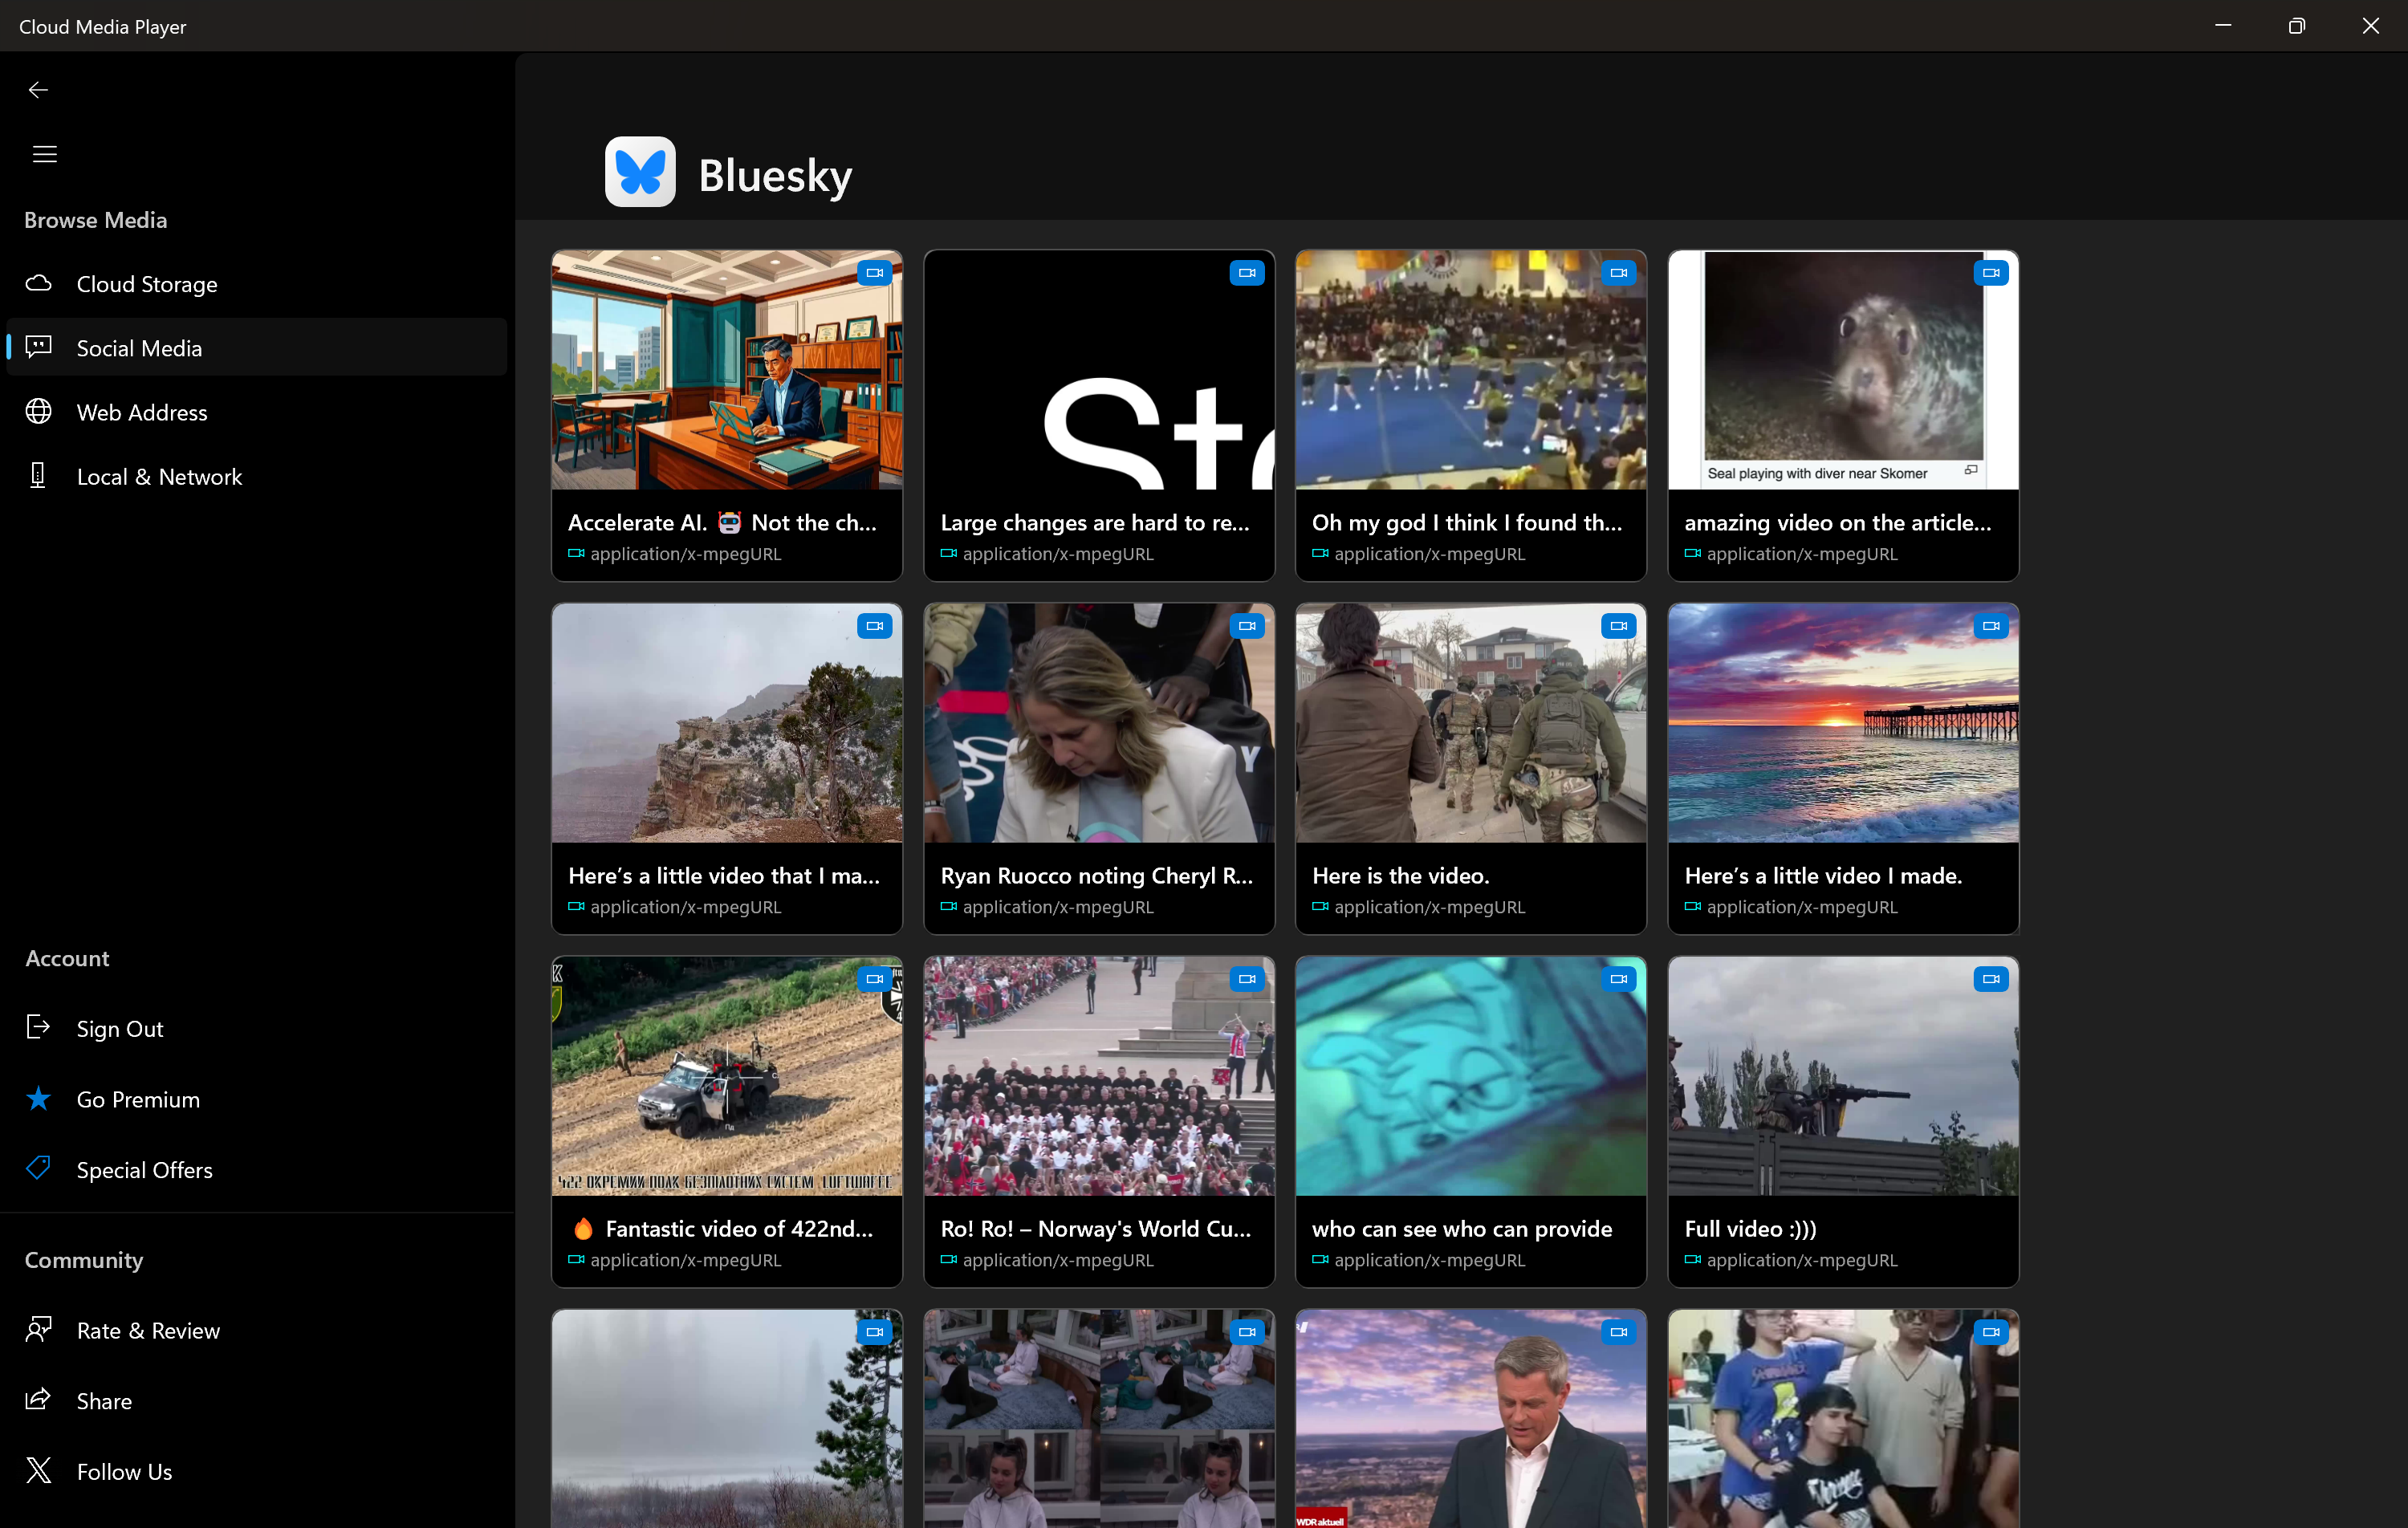
Task: Click title 'Here is the video.'
Action: (1400, 875)
